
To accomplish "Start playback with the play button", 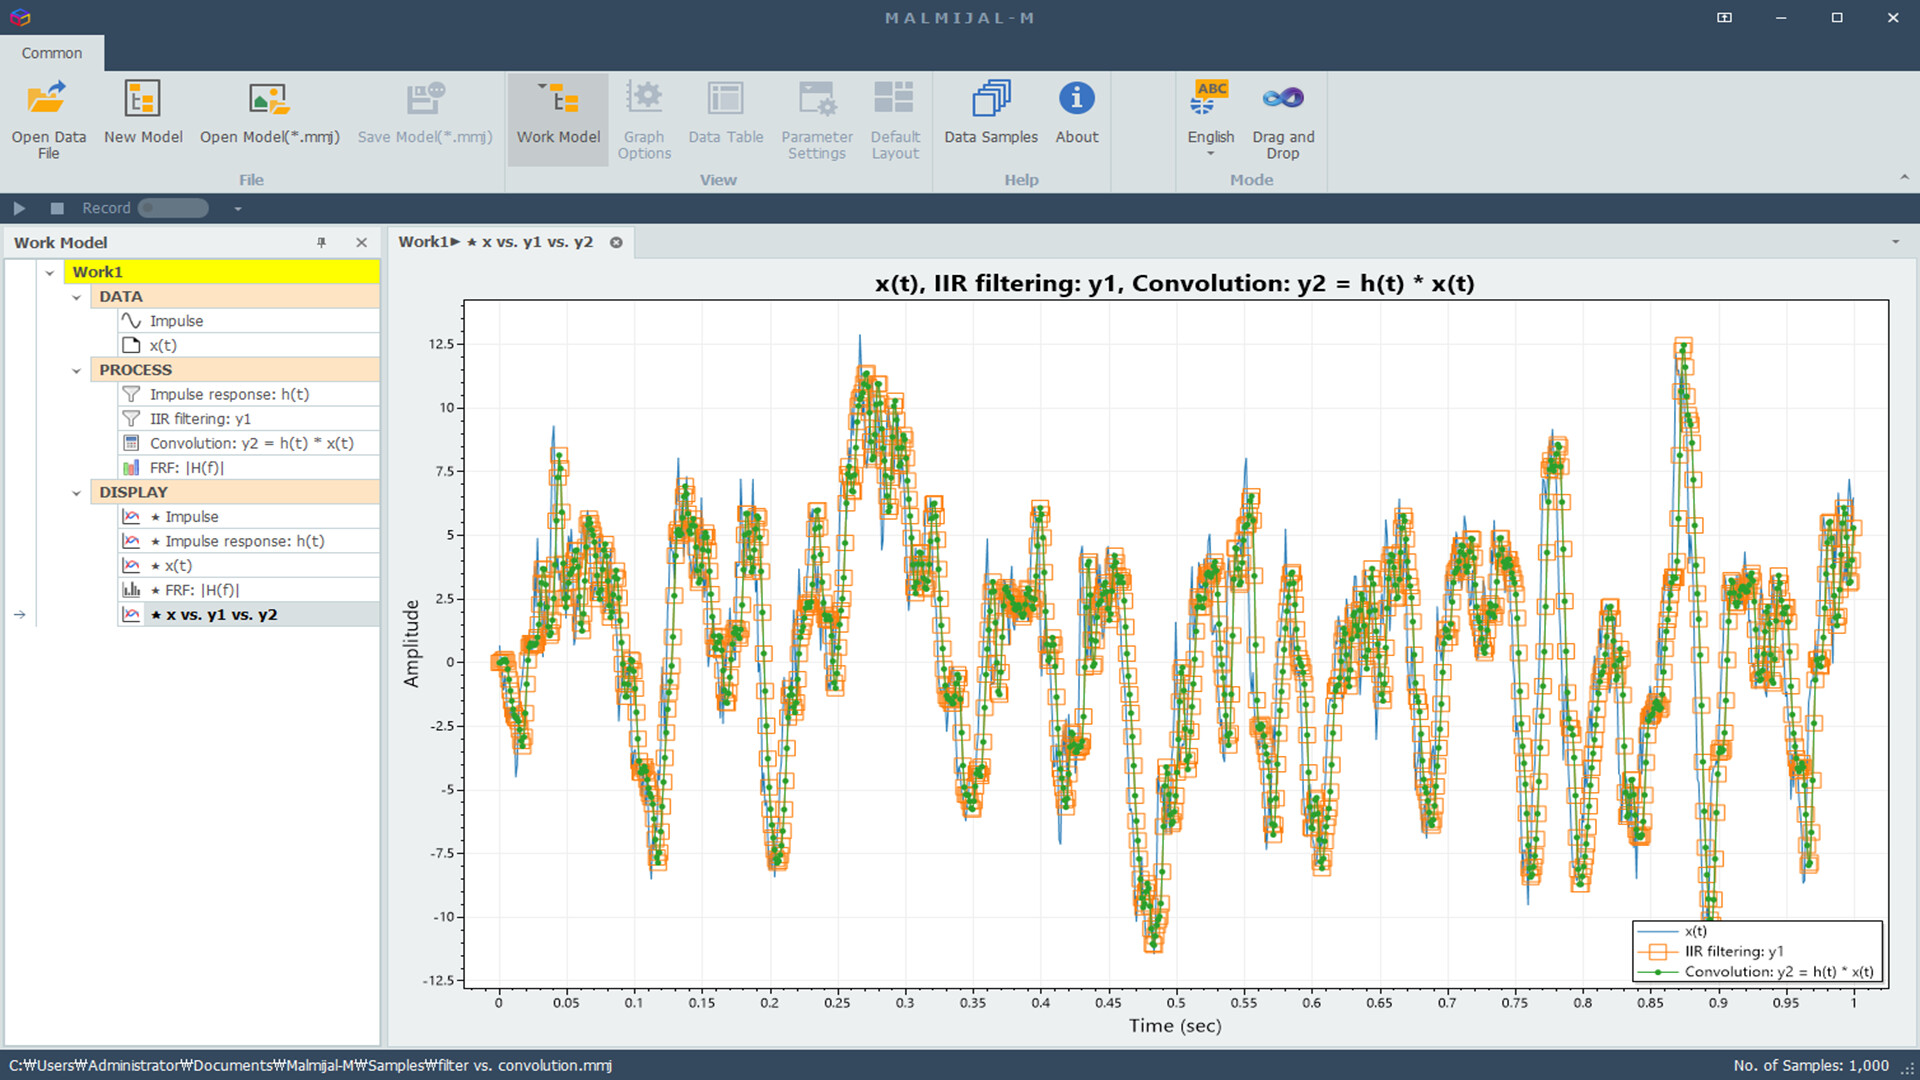I will [x=19, y=208].
